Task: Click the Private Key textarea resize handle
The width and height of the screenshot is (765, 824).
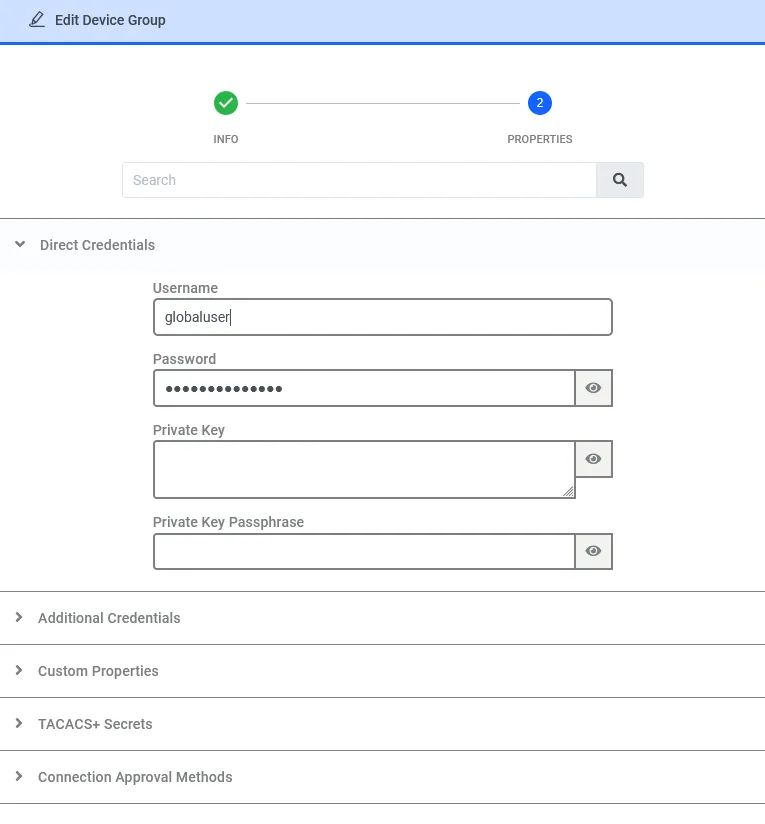Action: click(x=568, y=491)
